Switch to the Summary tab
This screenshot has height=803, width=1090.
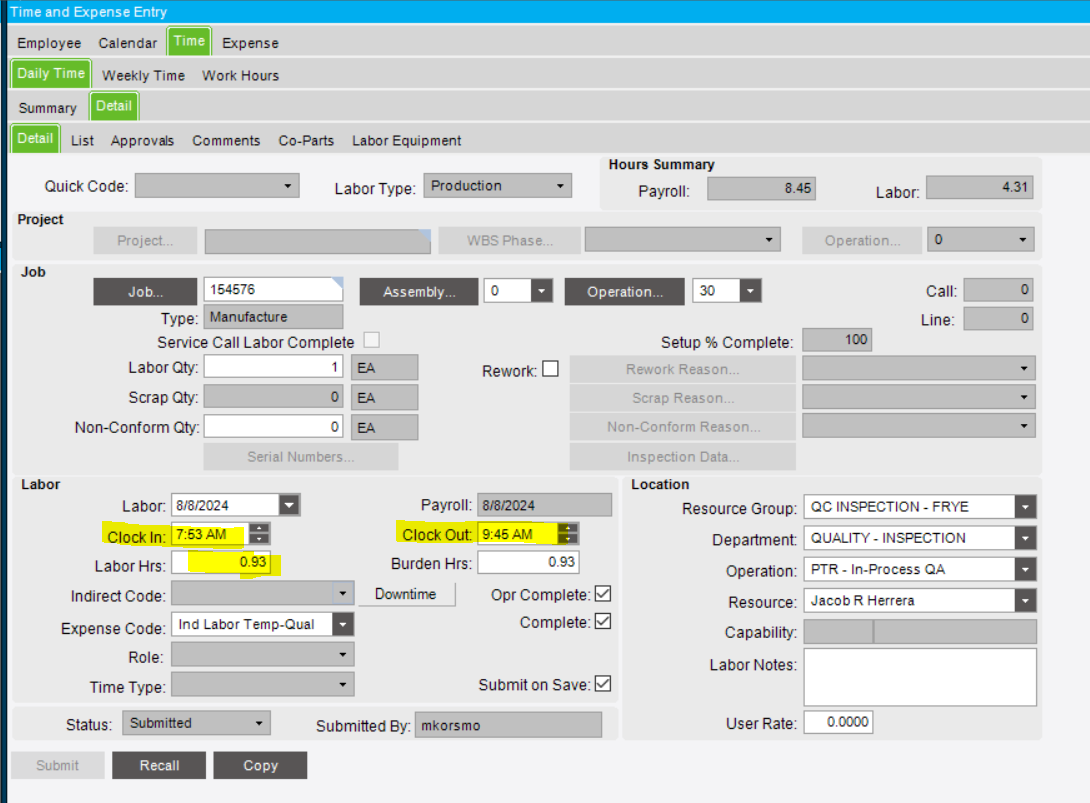tap(47, 108)
